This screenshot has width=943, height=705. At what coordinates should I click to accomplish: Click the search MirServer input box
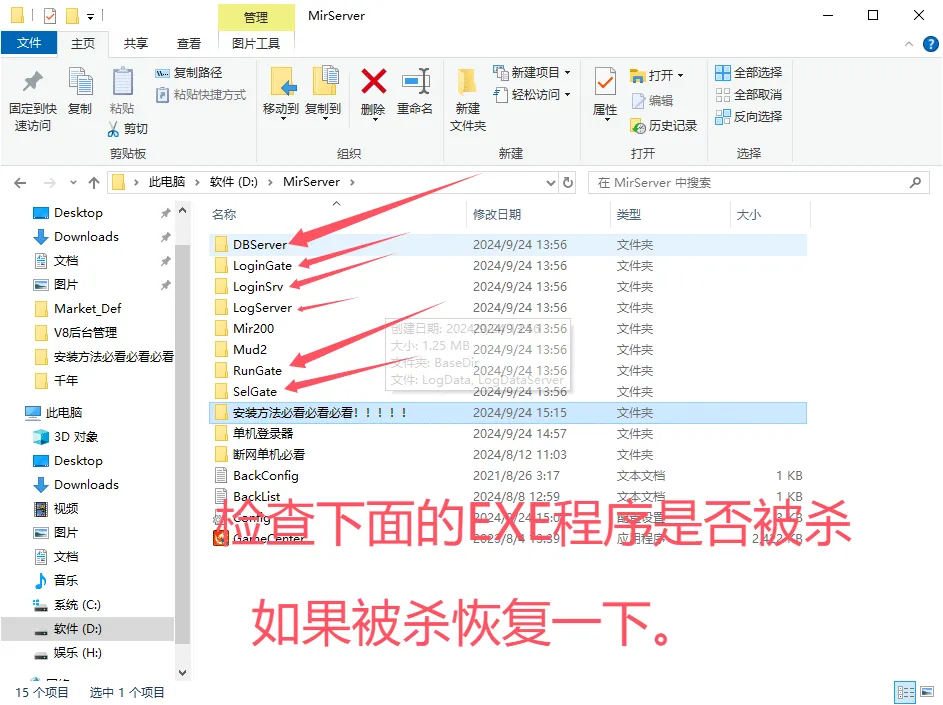point(758,183)
